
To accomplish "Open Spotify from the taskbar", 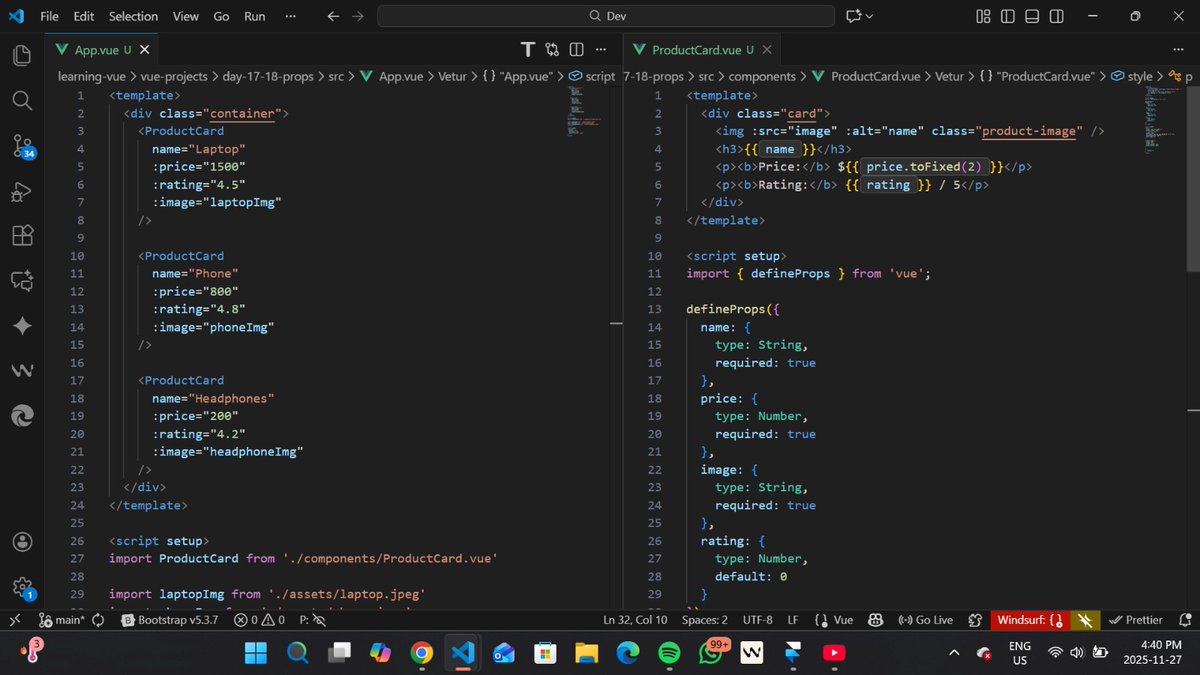I will point(668,652).
